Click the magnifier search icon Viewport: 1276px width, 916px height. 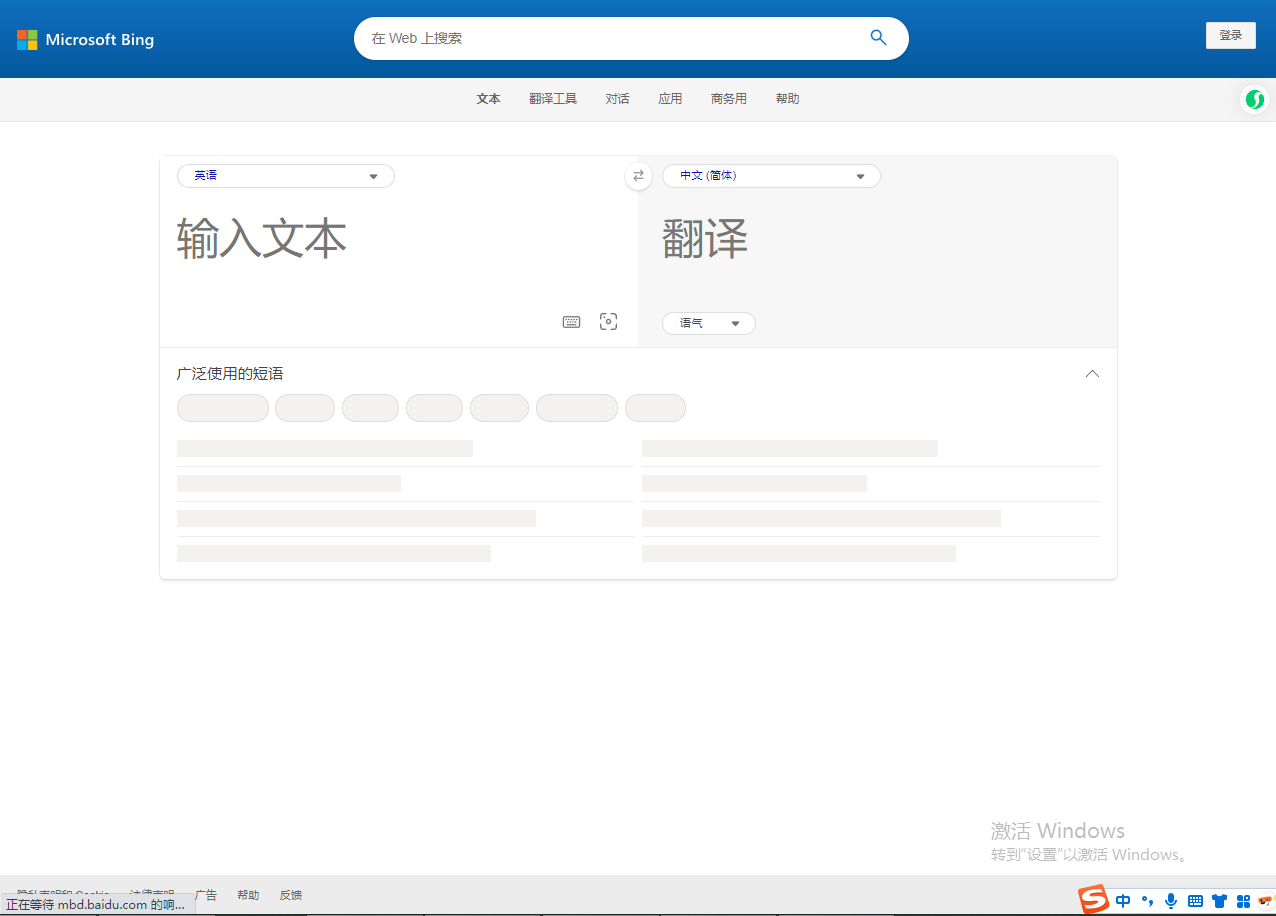pos(878,38)
